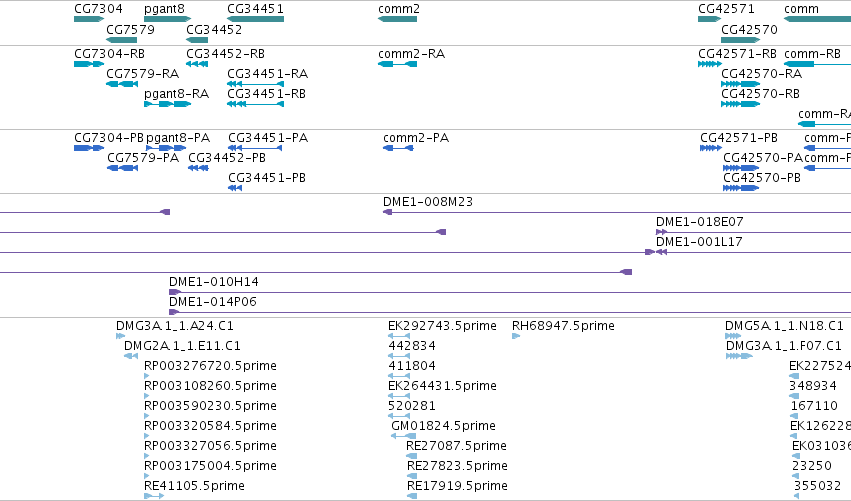Click the comm-RB transcript label
Image resolution: width=851 pixels, height=501 pixels.
[812, 54]
